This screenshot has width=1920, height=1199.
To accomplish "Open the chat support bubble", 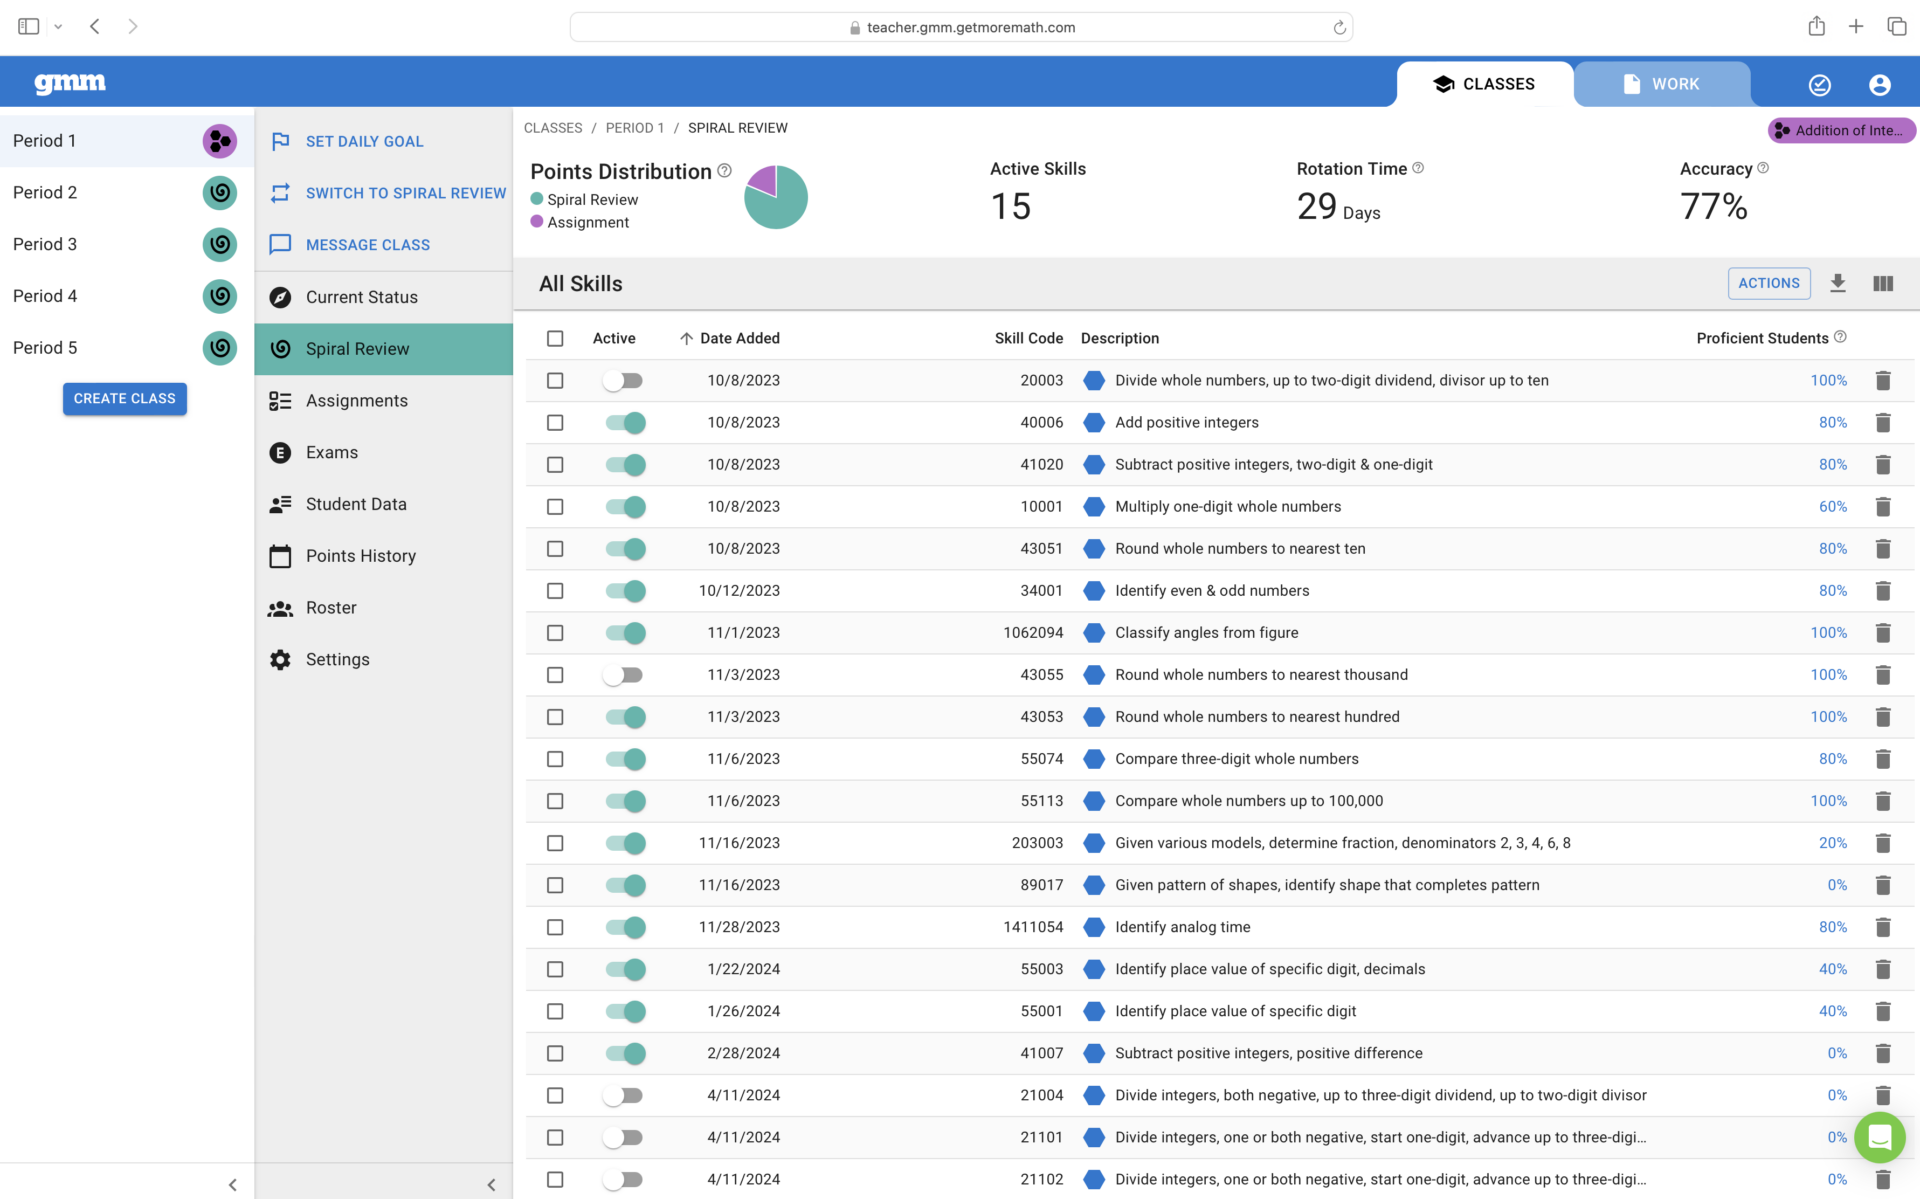I will tap(1879, 1137).
